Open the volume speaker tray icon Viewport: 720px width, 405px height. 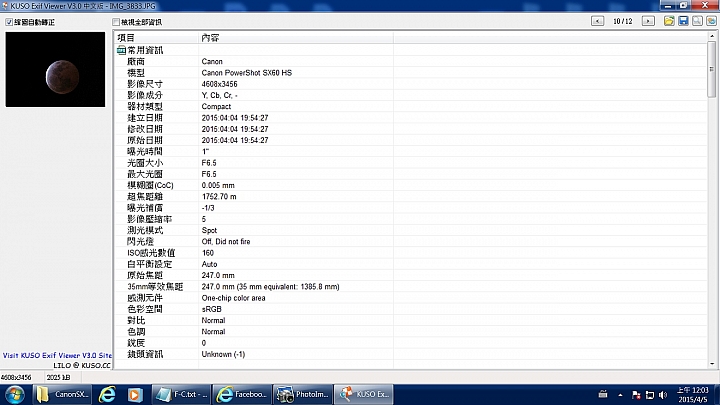coord(663,395)
